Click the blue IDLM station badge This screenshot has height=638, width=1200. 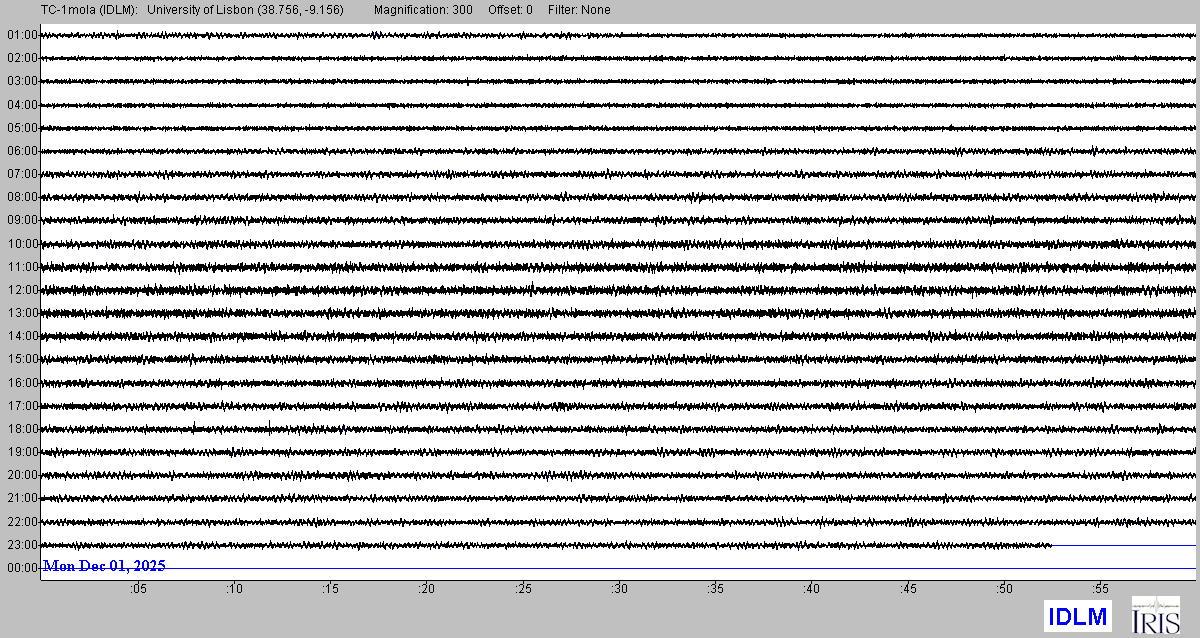point(1077,616)
